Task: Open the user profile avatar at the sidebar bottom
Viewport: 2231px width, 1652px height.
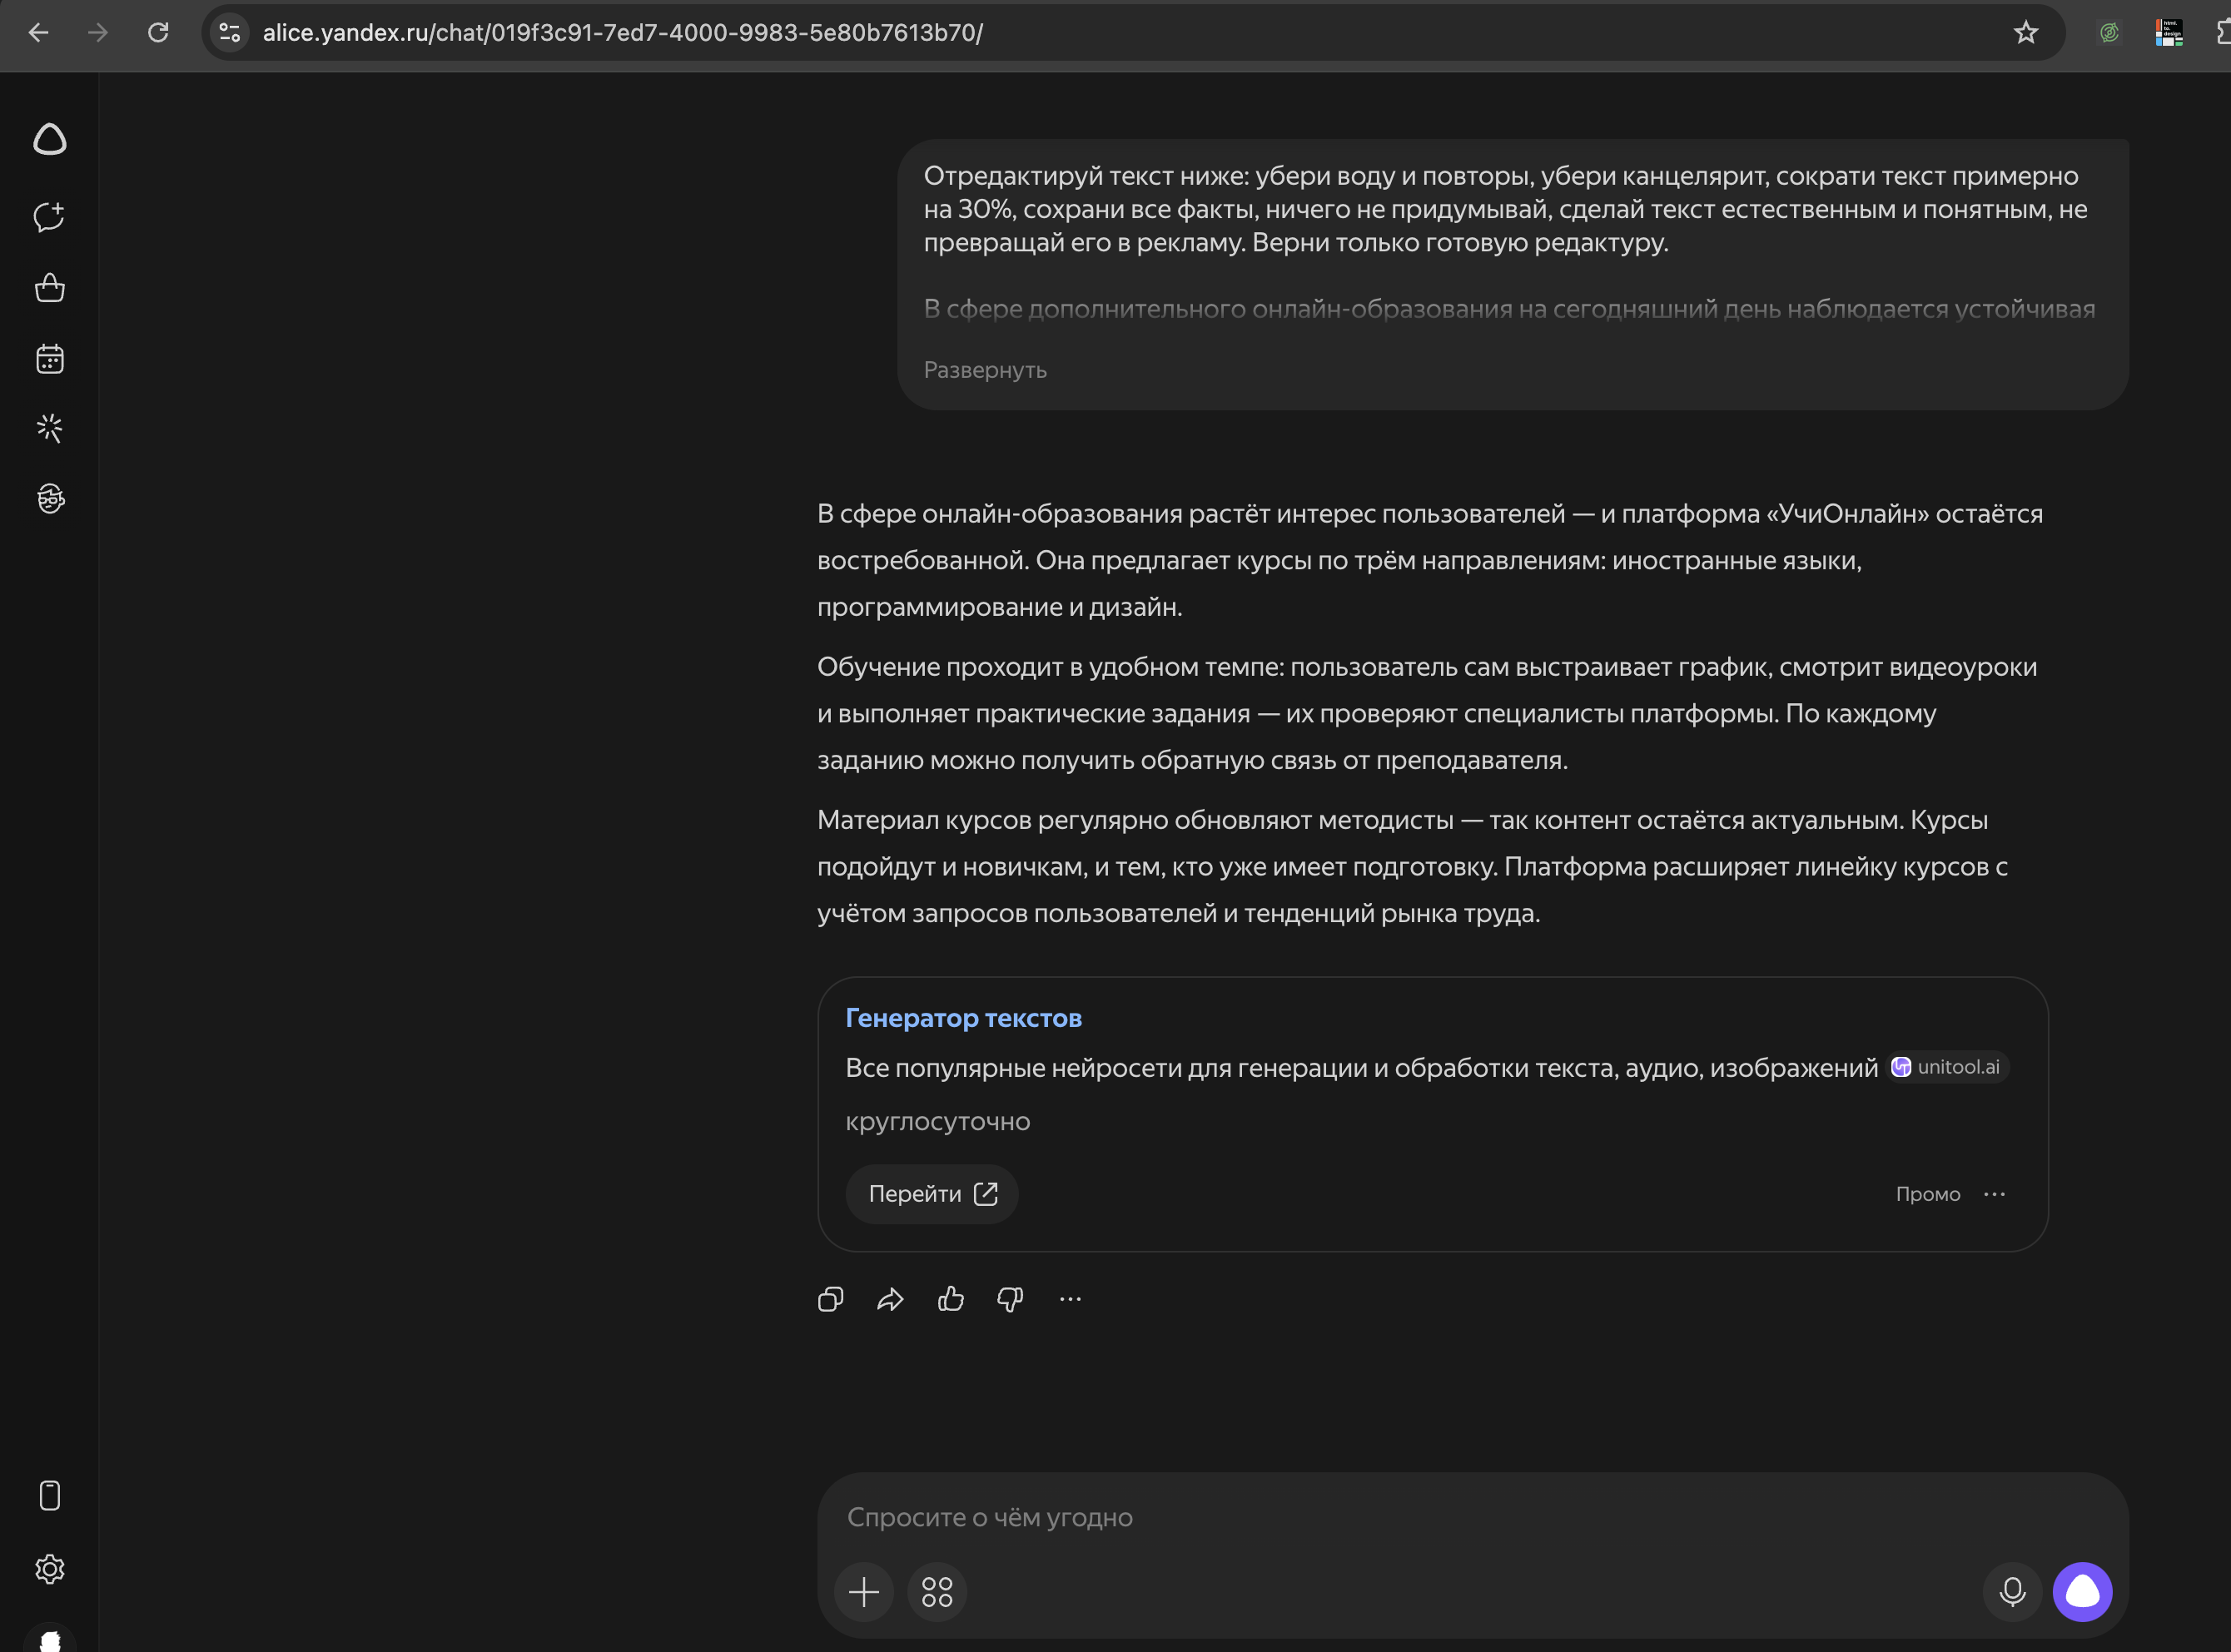Action: [50, 1638]
